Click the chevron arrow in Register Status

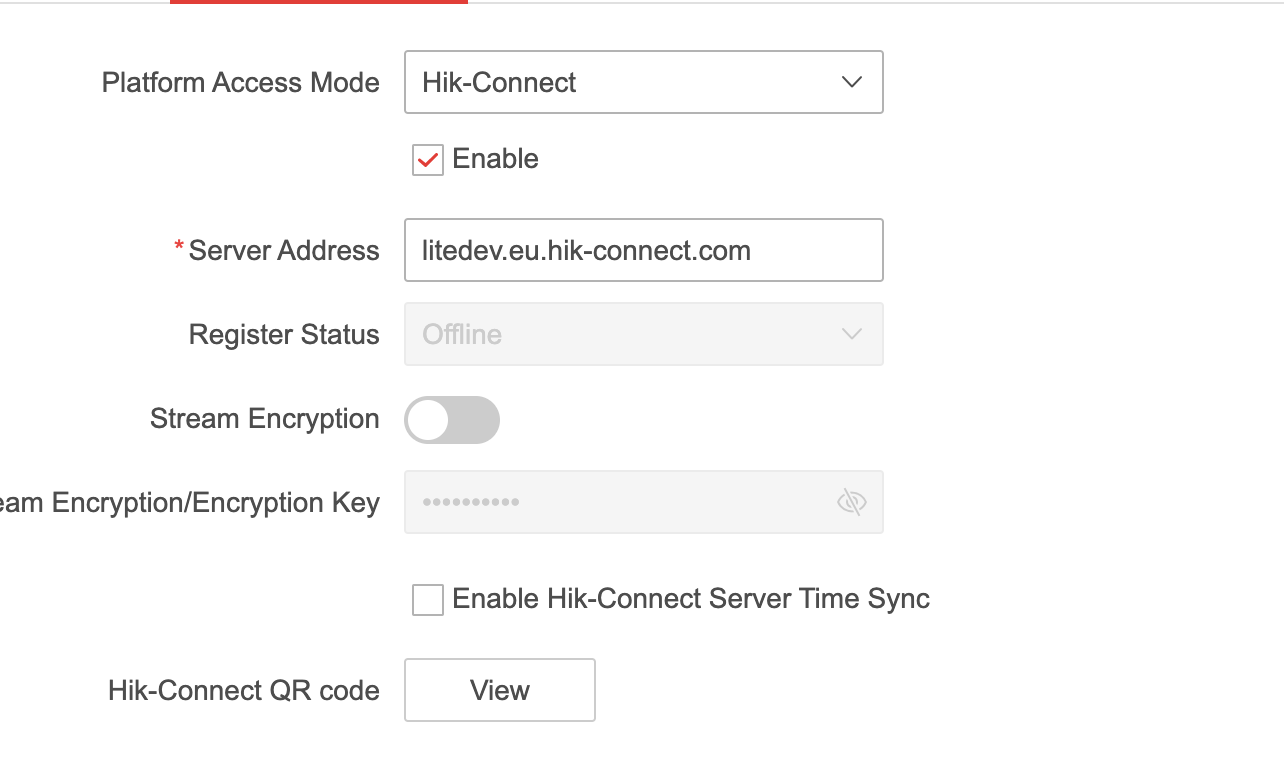[852, 334]
